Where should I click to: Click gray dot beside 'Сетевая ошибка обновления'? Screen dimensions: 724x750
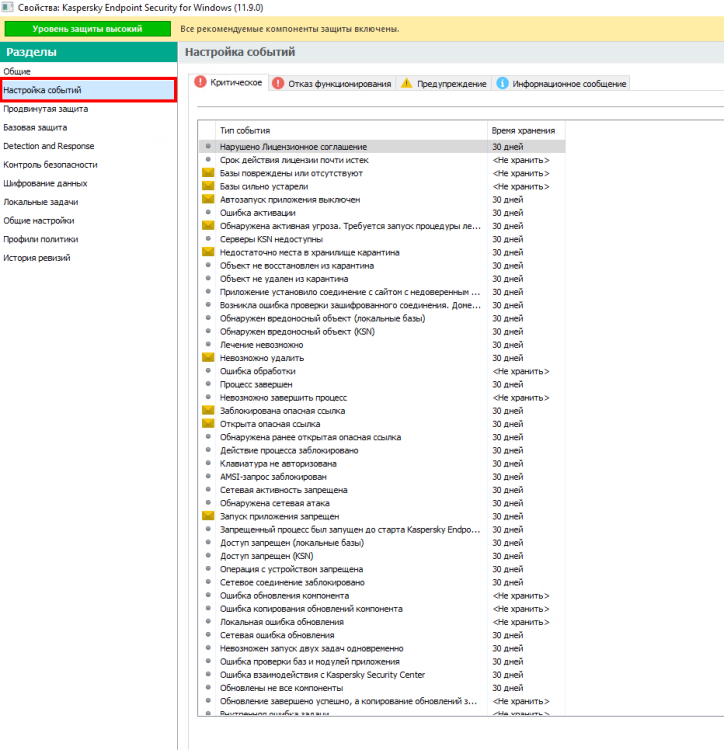(208, 634)
